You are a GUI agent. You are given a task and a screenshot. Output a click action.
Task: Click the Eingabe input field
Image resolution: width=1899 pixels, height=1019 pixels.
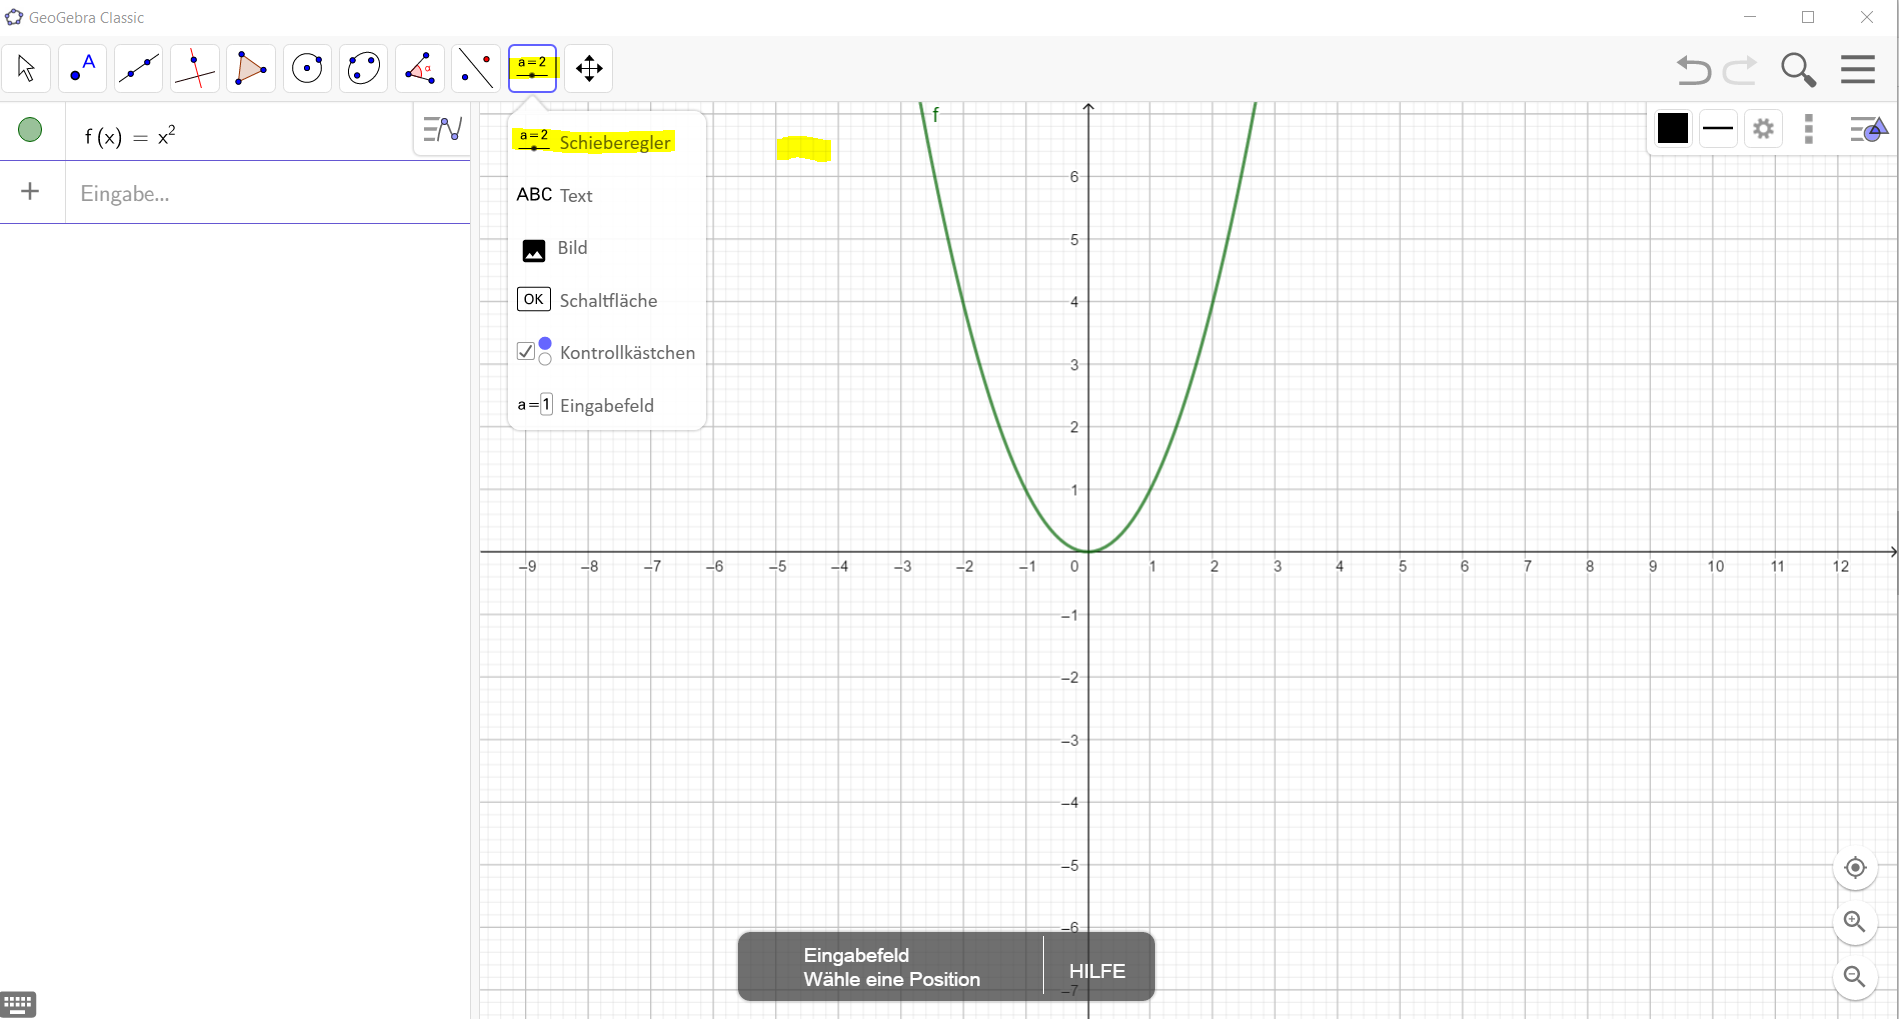(268, 194)
